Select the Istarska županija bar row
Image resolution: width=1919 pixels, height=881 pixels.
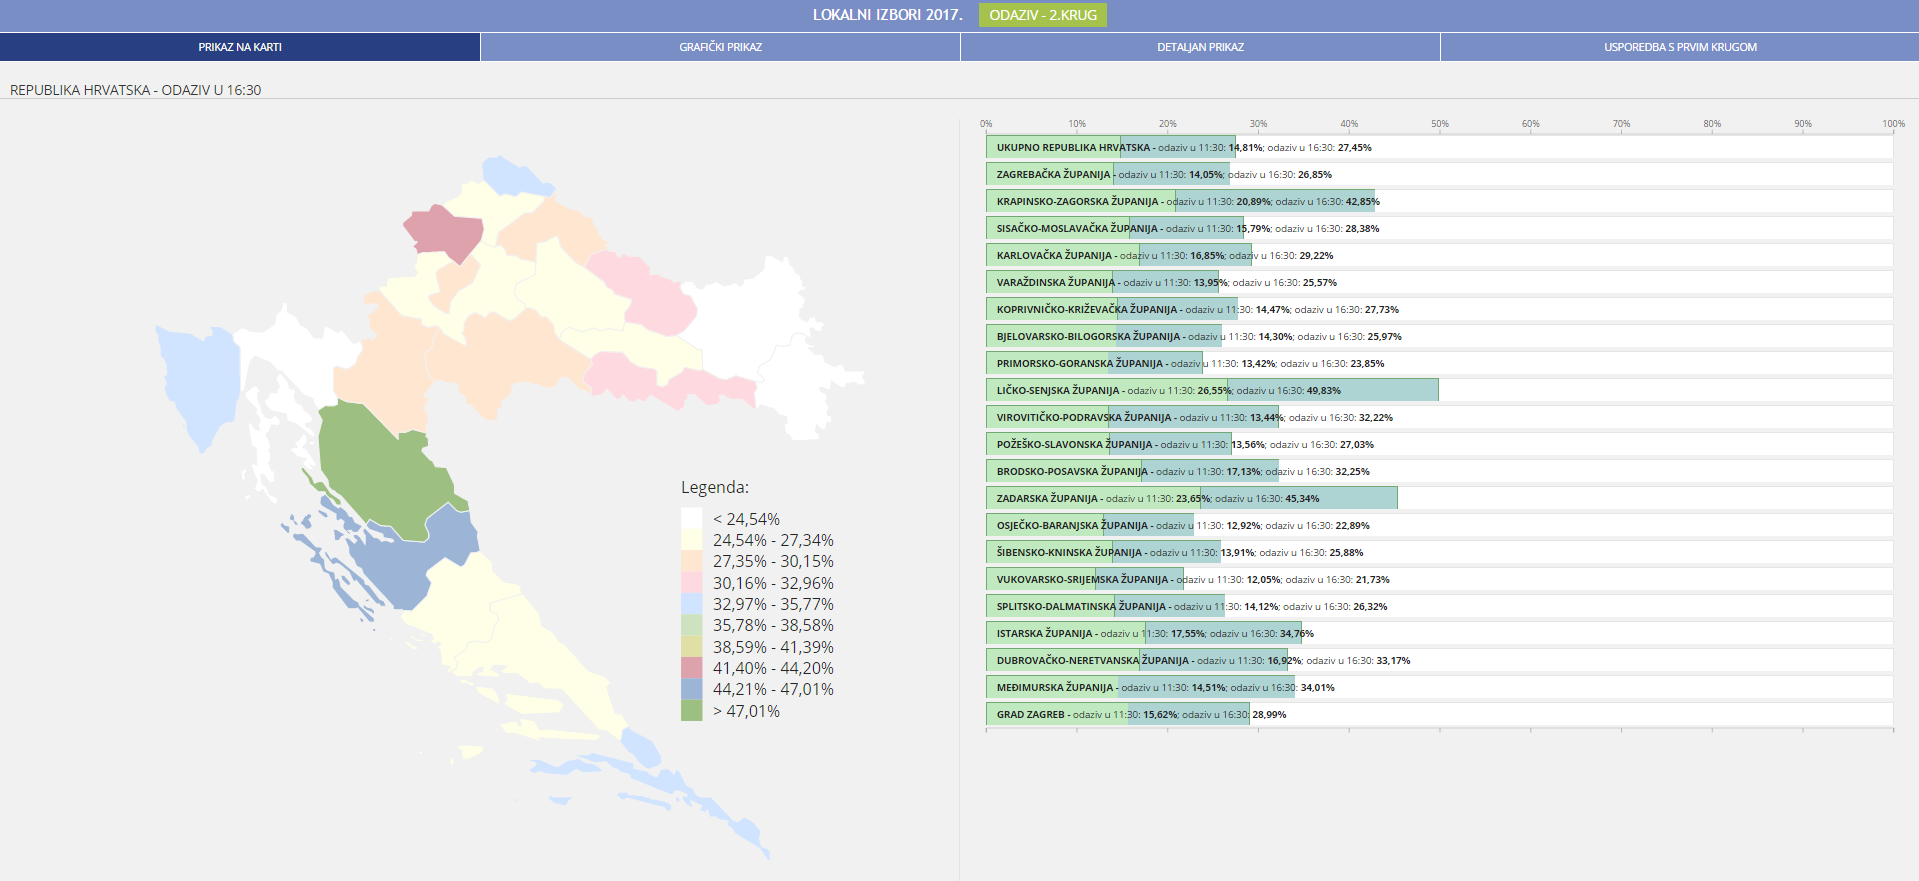click(x=1143, y=633)
